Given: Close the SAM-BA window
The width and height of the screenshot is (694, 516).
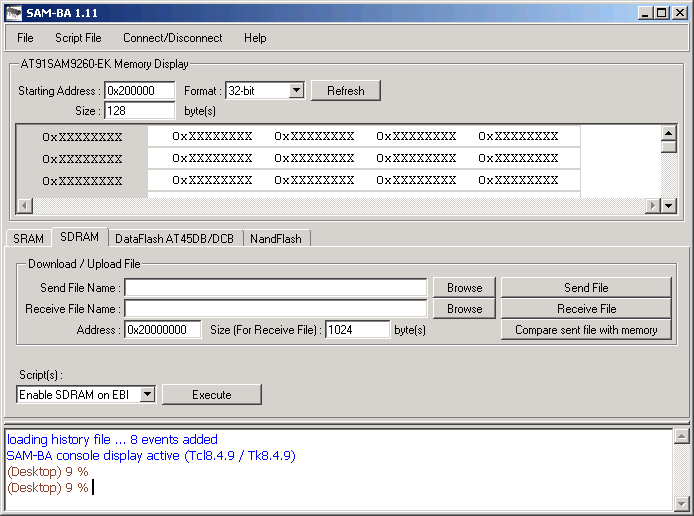Looking at the screenshot, I should tap(679, 13).
